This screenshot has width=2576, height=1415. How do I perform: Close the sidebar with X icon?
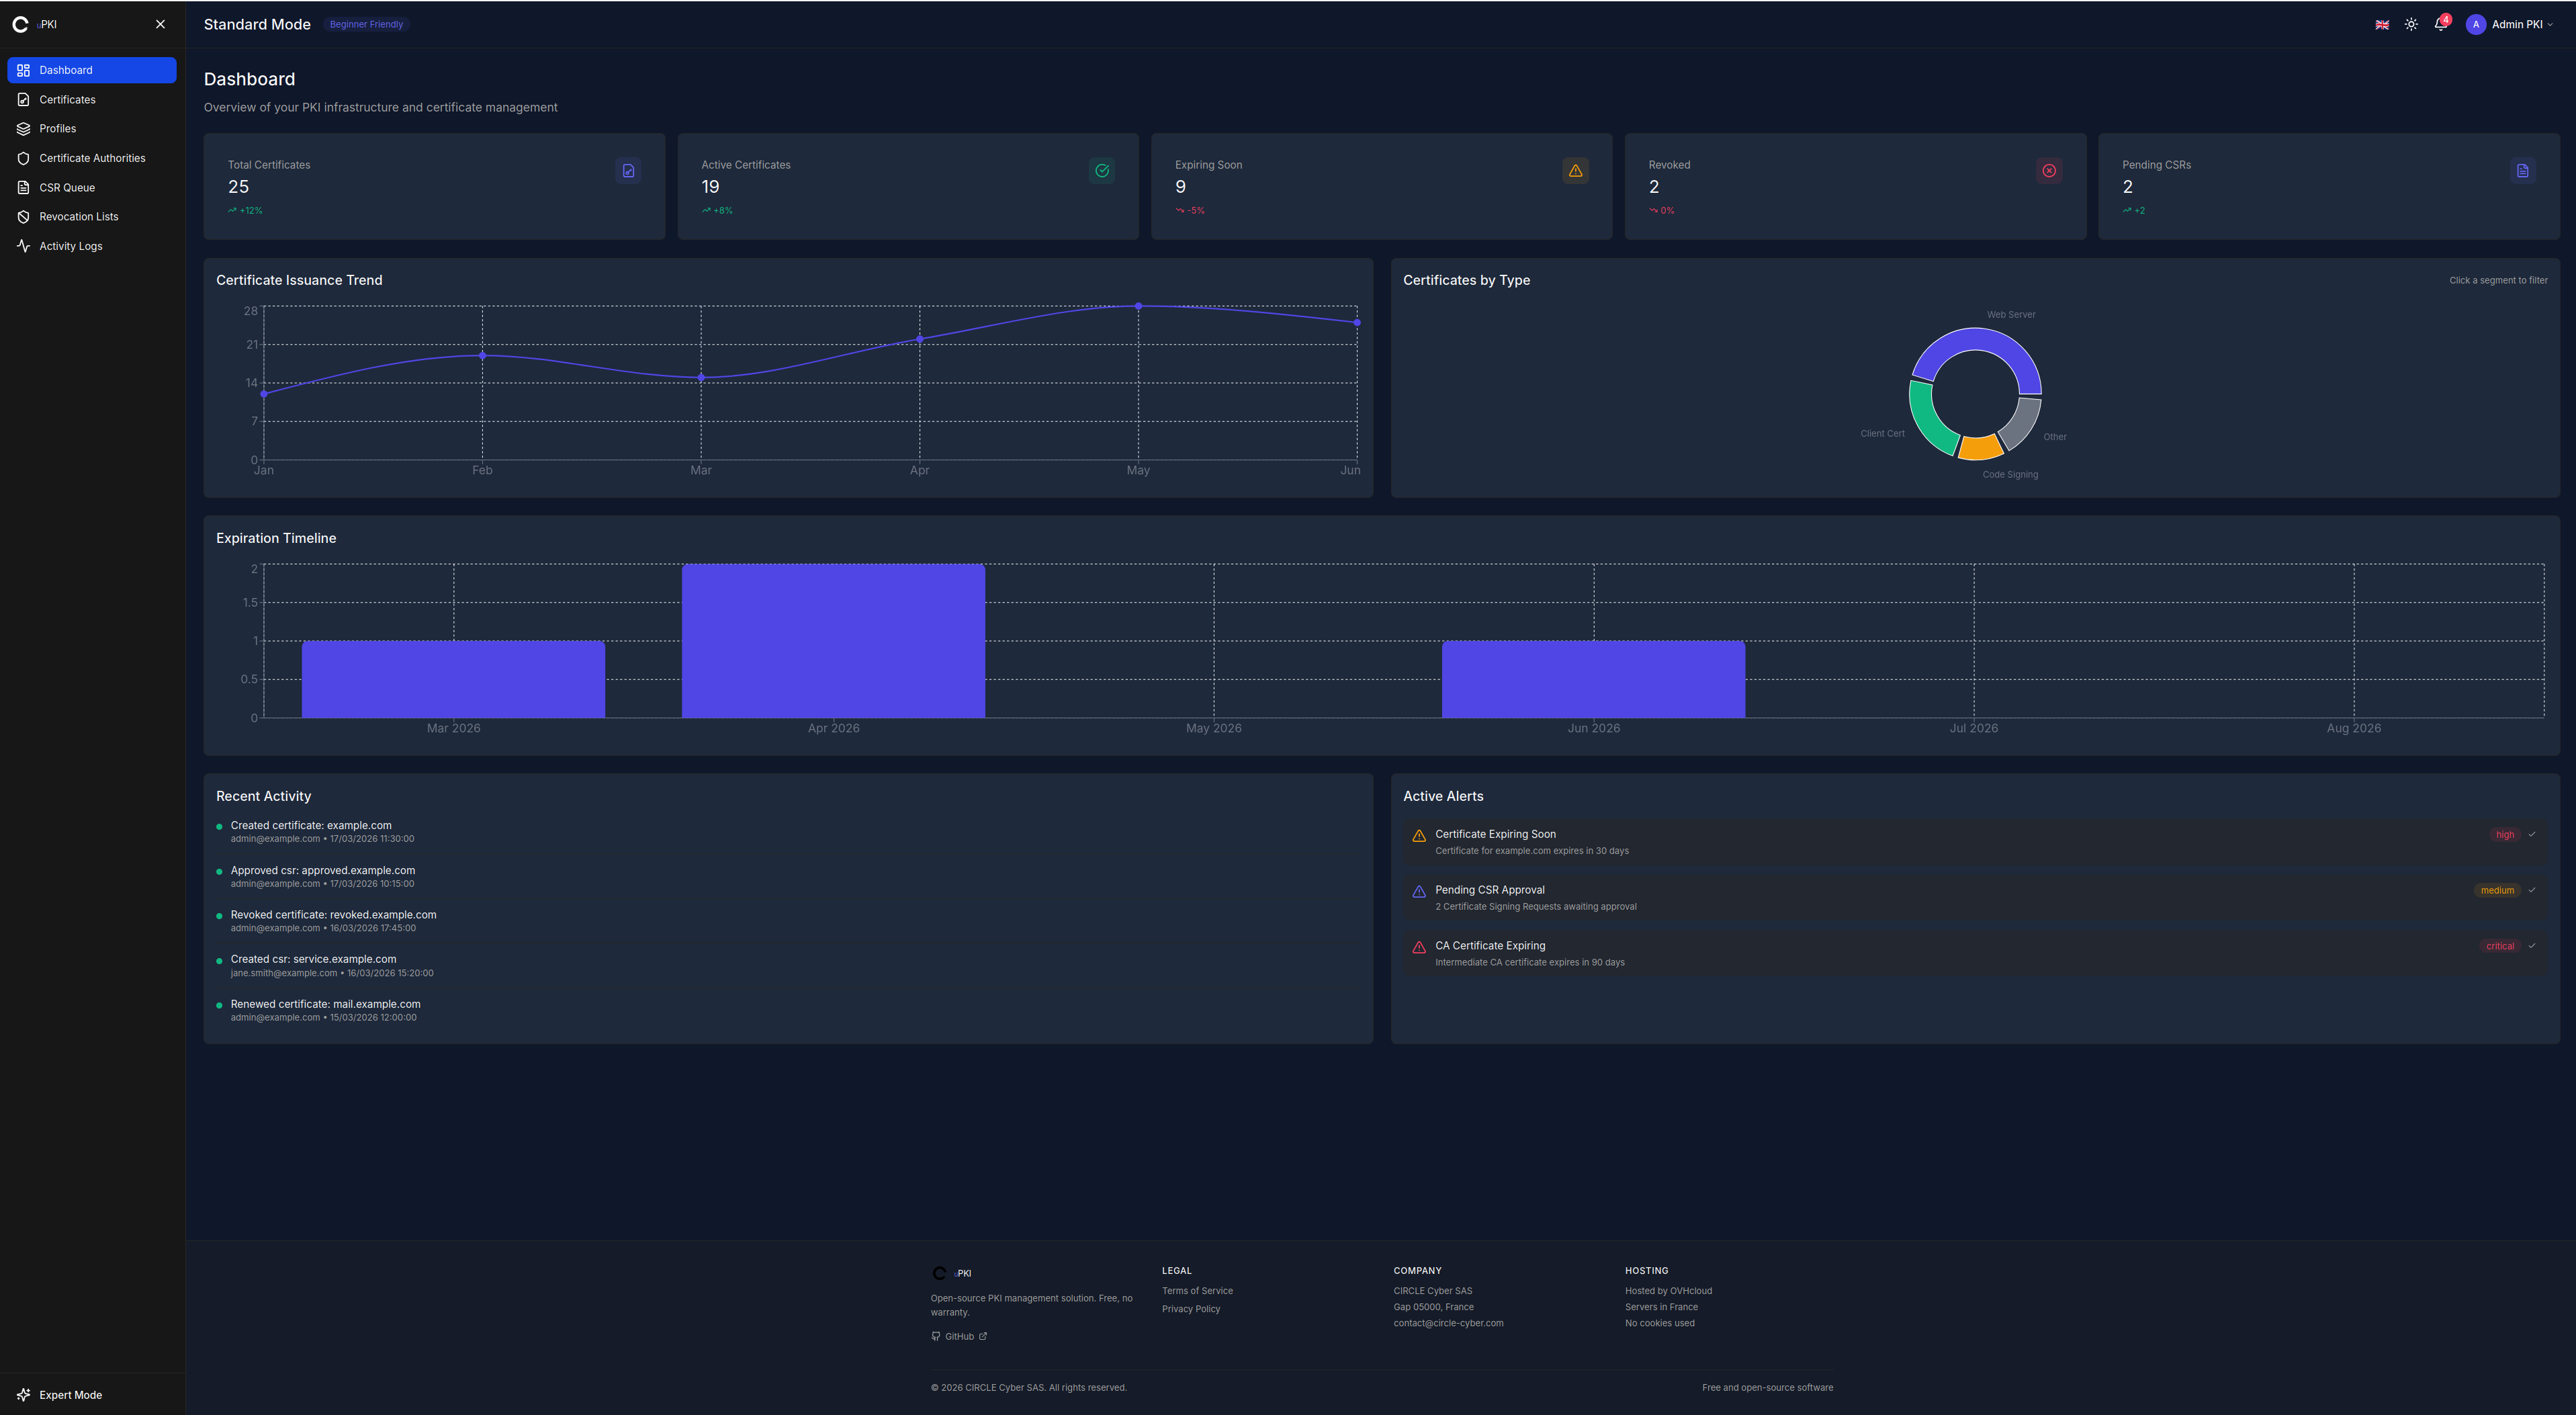[160, 24]
